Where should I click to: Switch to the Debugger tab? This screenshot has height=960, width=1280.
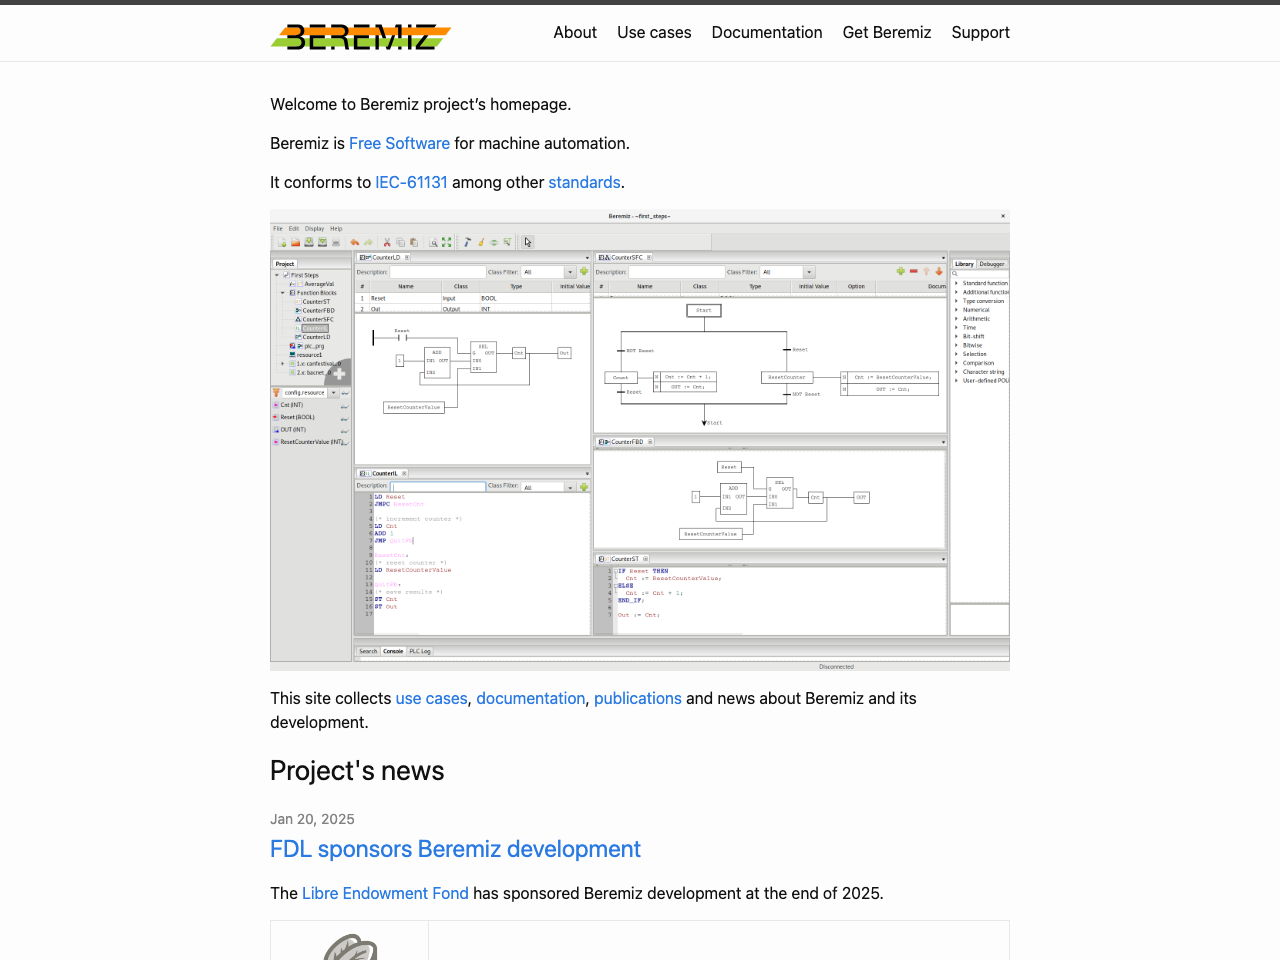pos(992,263)
